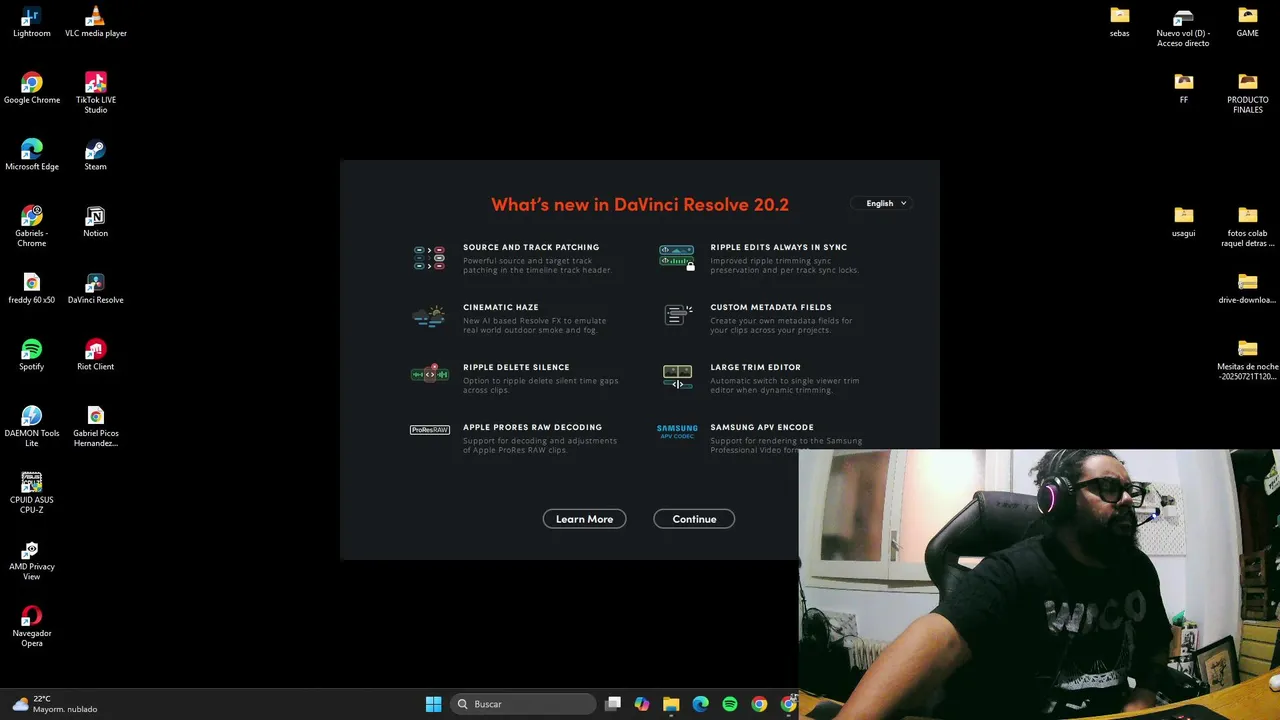Select the Spotify desktop icon
Image resolution: width=1280 pixels, height=720 pixels.
32,355
